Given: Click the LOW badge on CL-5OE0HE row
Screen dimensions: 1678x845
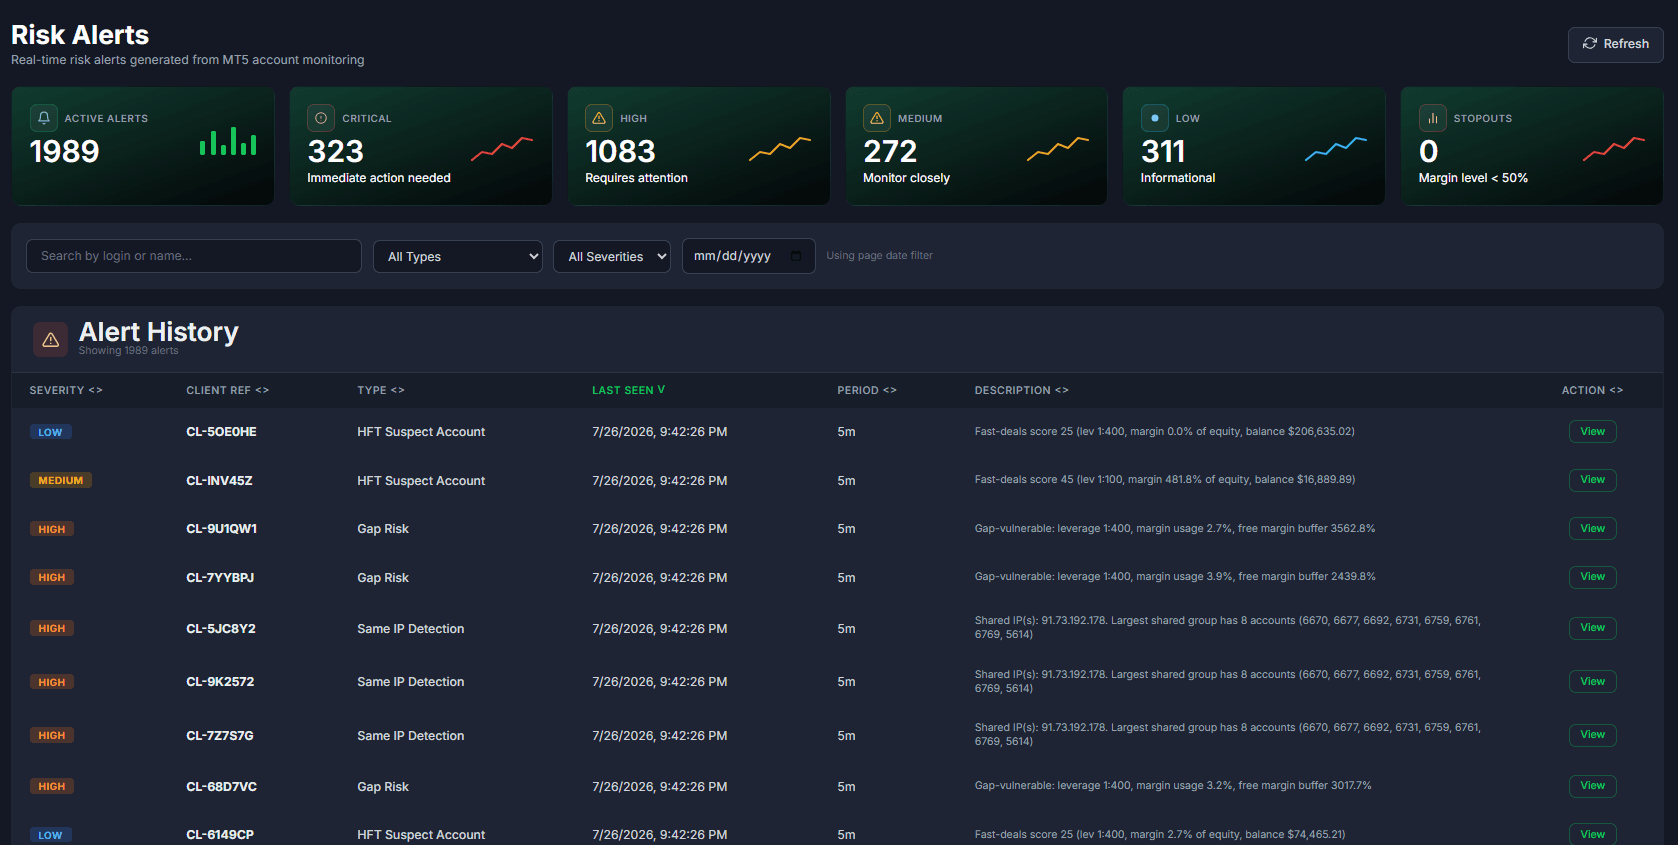Looking at the screenshot, I should (50, 432).
